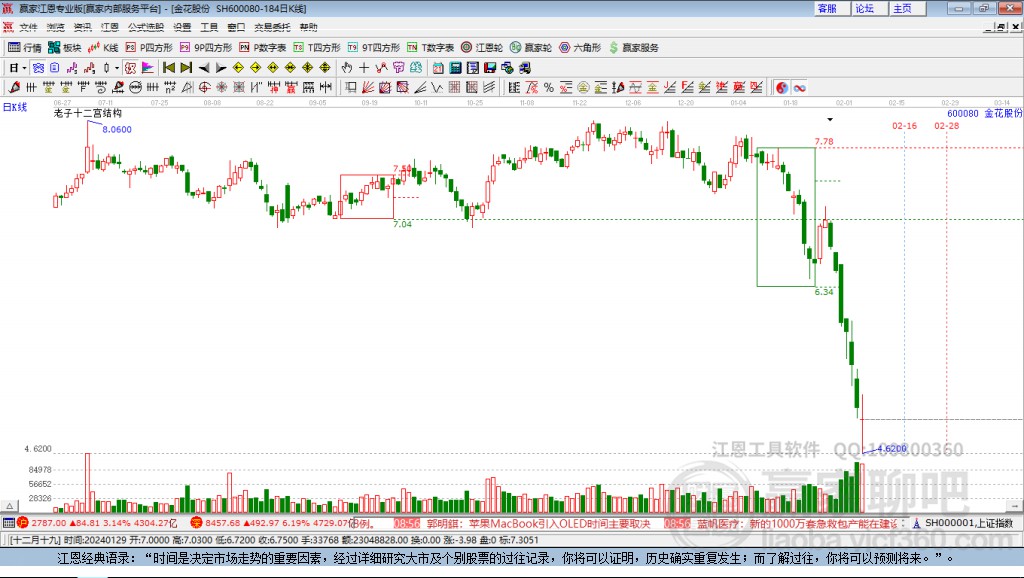The height and width of the screenshot is (578, 1024).
Task: Click the up-arrow expander at volume panel's left
Action: (9, 506)
